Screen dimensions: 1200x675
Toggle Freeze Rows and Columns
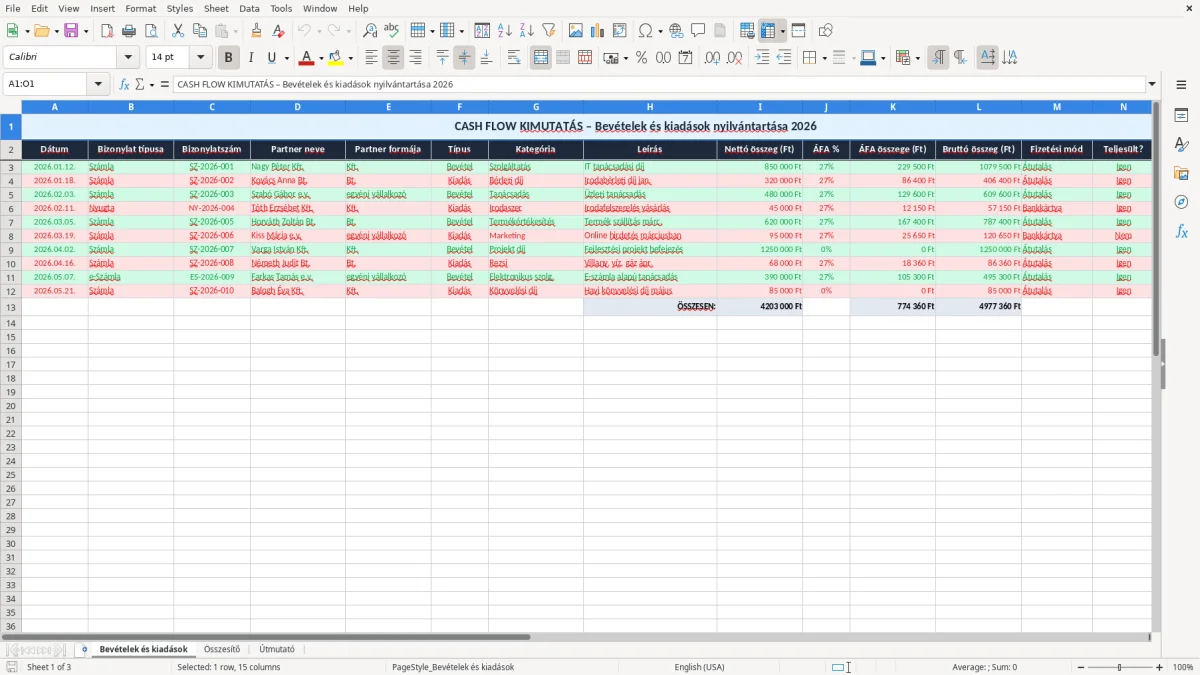pyautogui.click(x=768, y=31)
